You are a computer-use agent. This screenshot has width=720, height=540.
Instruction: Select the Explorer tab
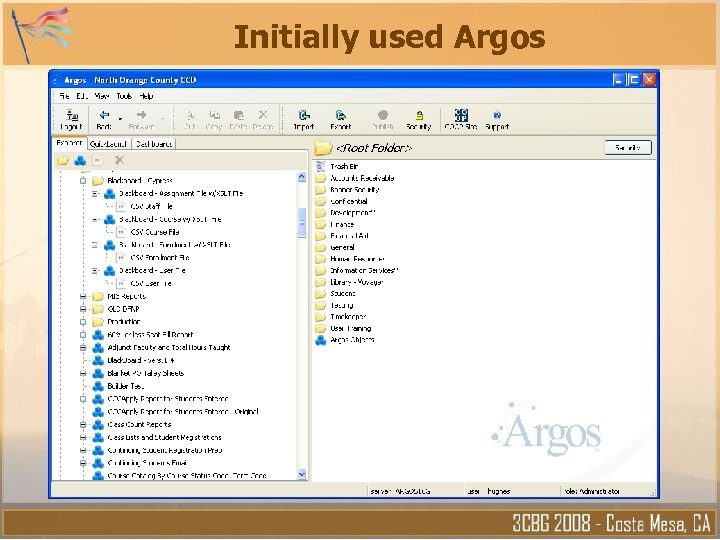(69, 143)
